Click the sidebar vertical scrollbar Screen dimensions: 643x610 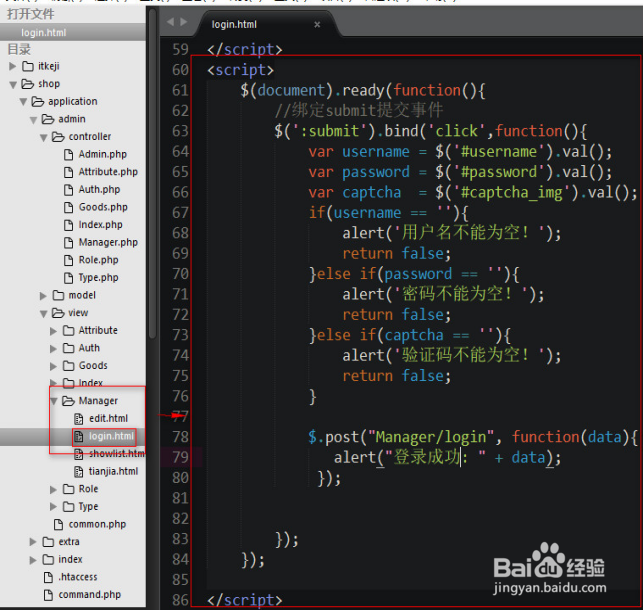pyautogui.click(x=153, y=172)
